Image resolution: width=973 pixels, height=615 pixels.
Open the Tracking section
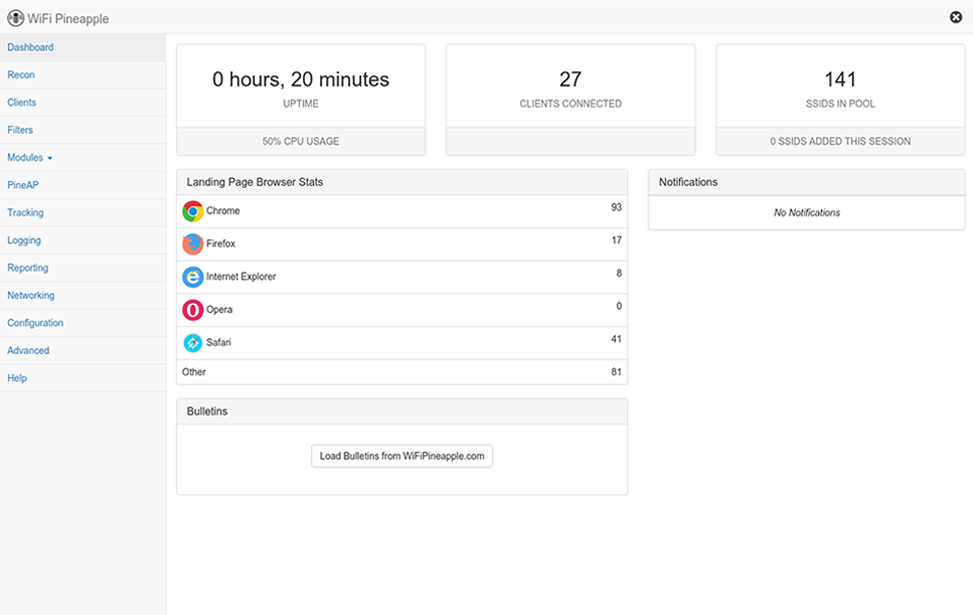25,213
